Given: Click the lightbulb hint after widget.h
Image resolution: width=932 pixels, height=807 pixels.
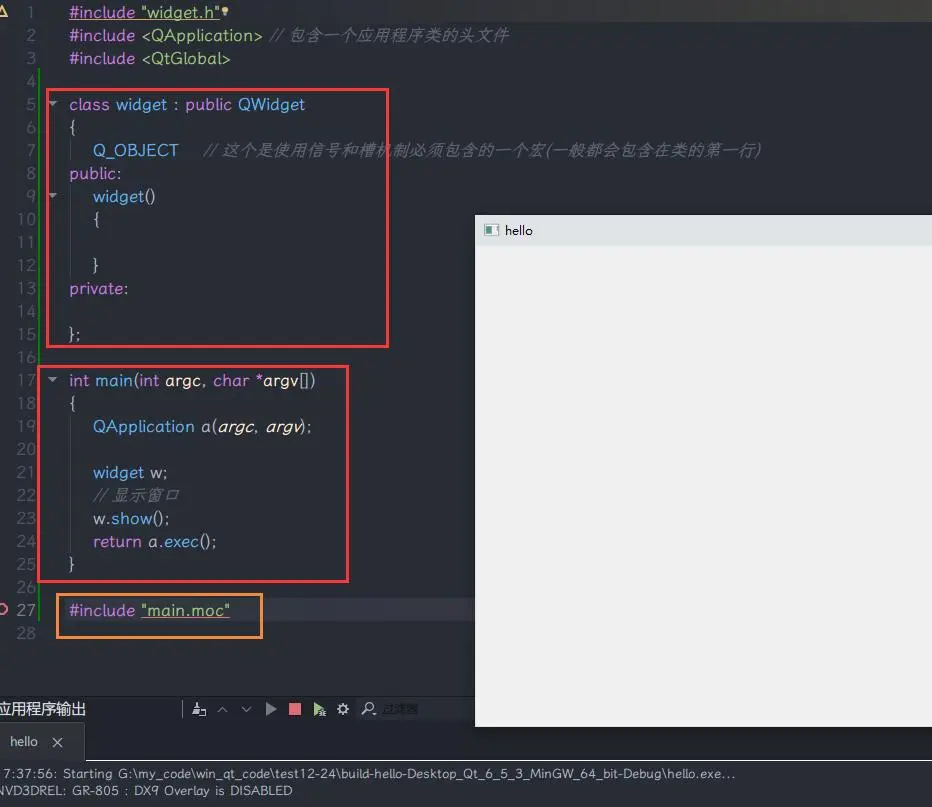Looking at the screenshot, I should (x=225, y=12).
